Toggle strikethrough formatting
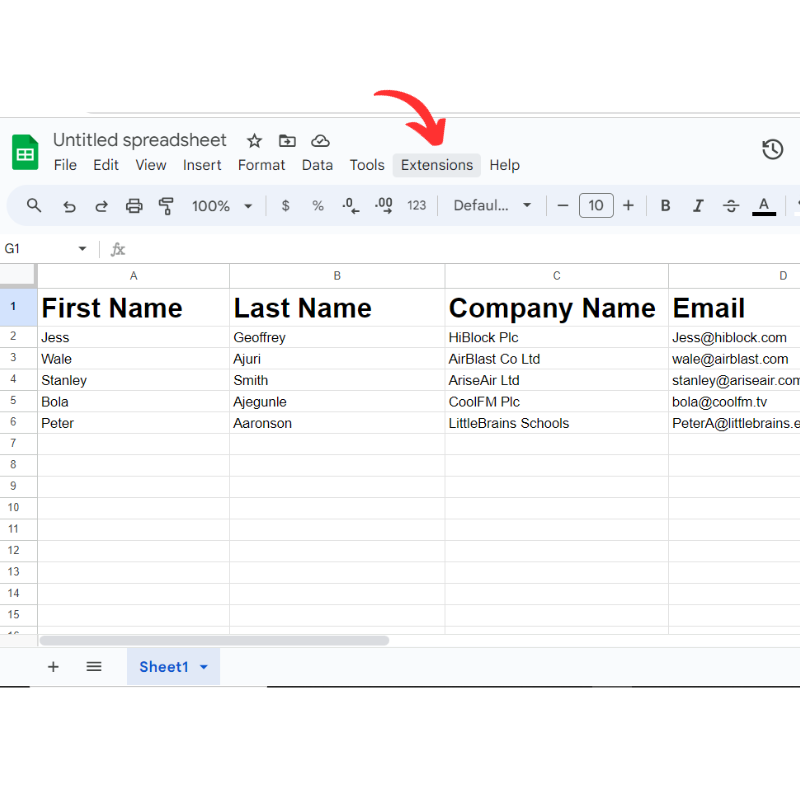The image size is (800, 800). click(731, 206)
